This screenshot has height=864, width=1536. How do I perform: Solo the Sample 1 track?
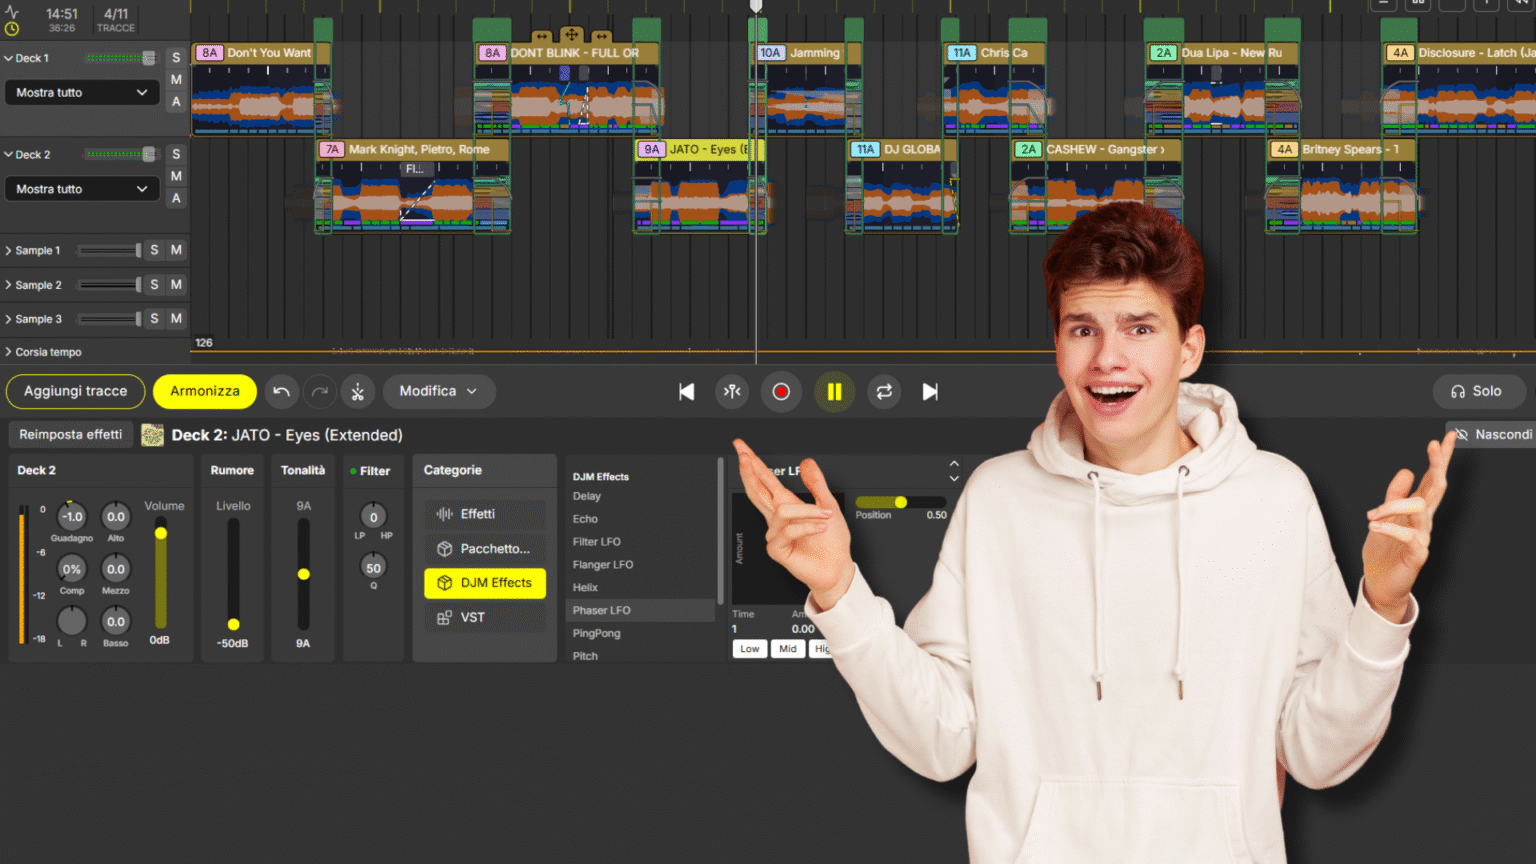(x=154, y=250)
